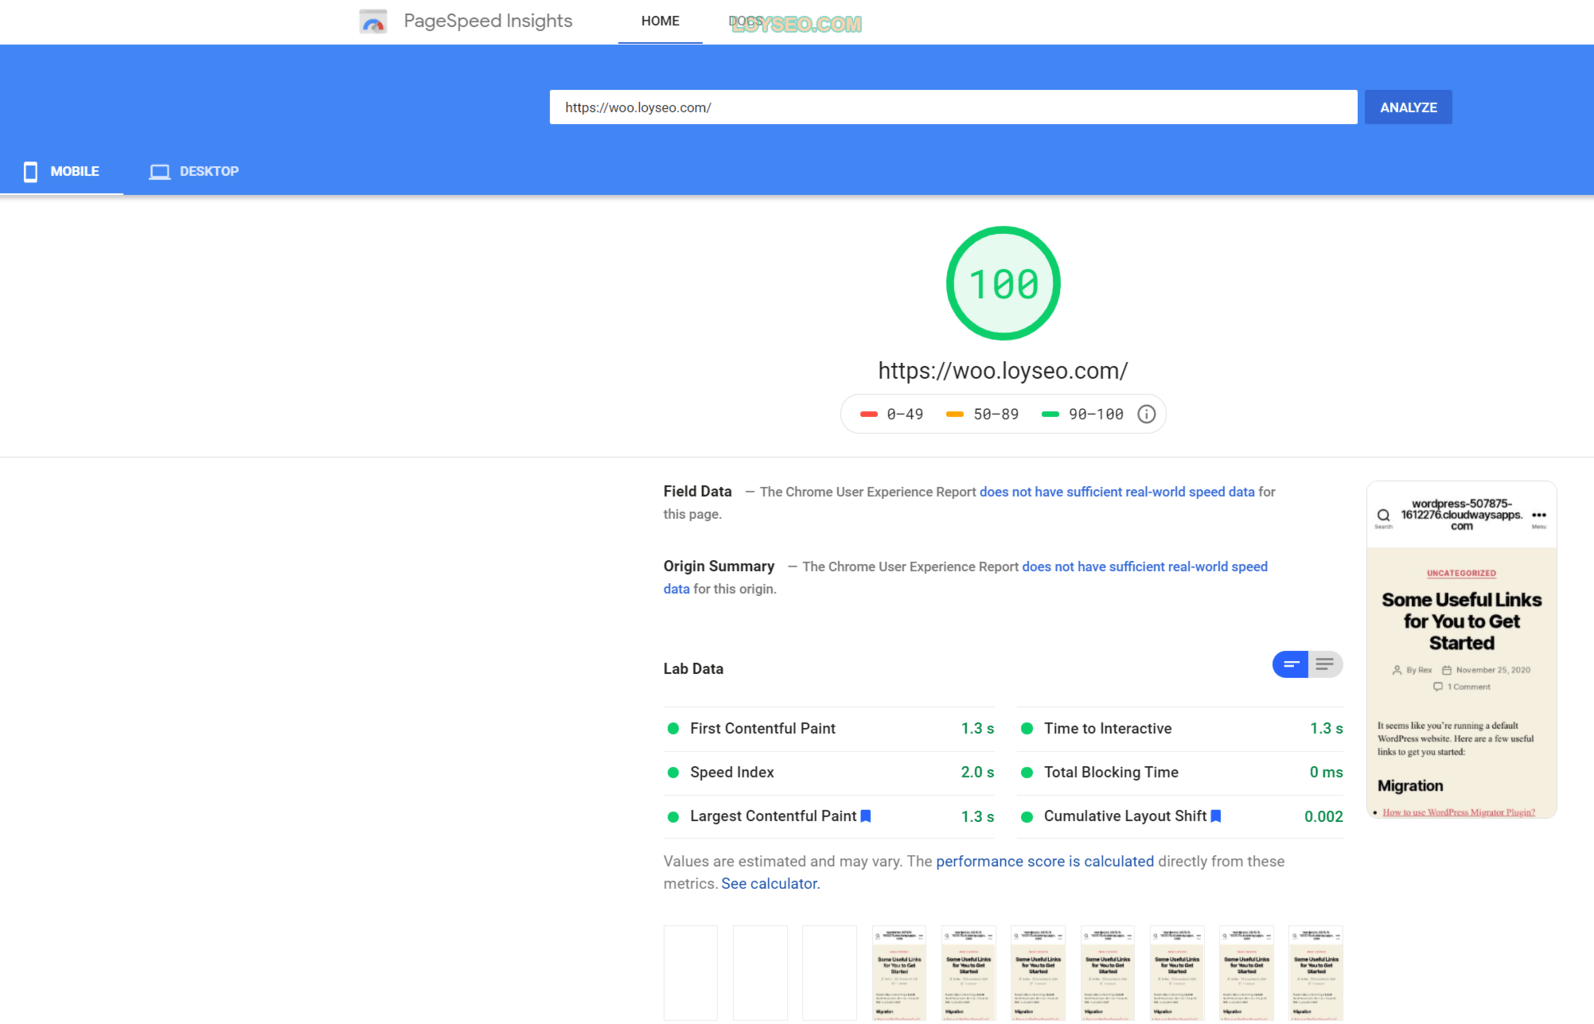Open the performance score is calculated link
1594x1024 pixels.
(1045, 861)
